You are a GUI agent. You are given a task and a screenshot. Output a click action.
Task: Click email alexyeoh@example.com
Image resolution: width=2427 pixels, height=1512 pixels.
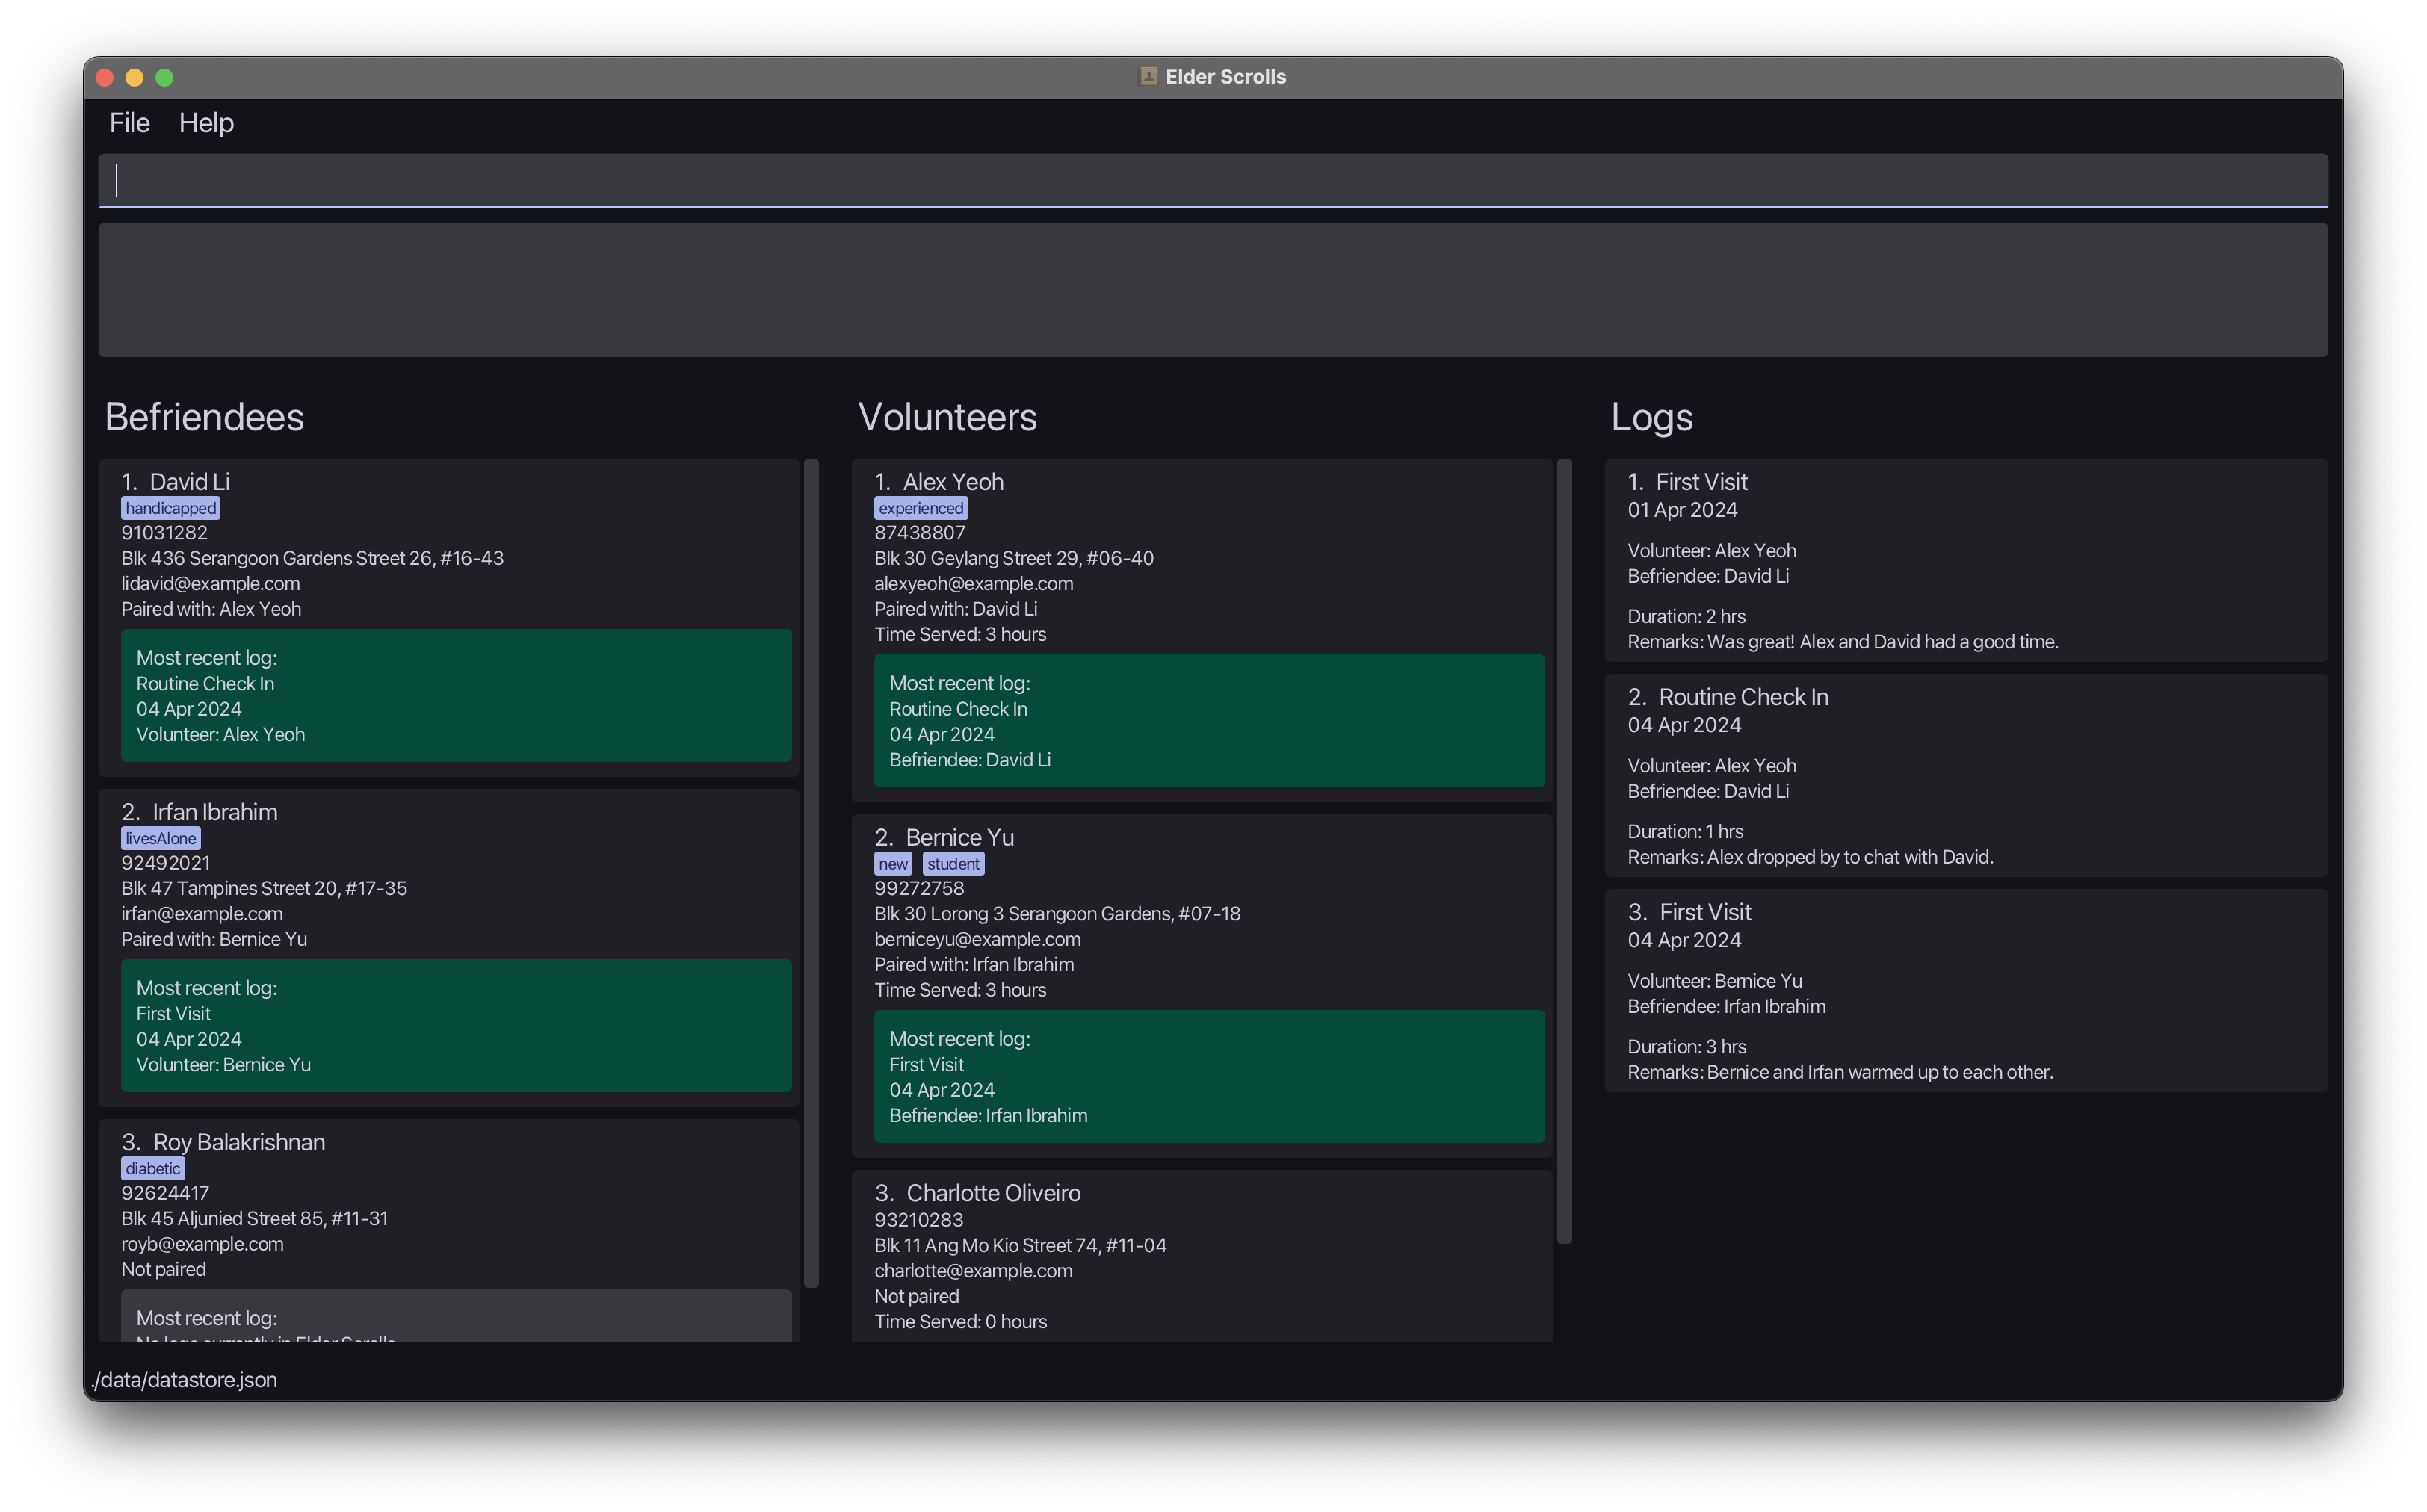973,583
